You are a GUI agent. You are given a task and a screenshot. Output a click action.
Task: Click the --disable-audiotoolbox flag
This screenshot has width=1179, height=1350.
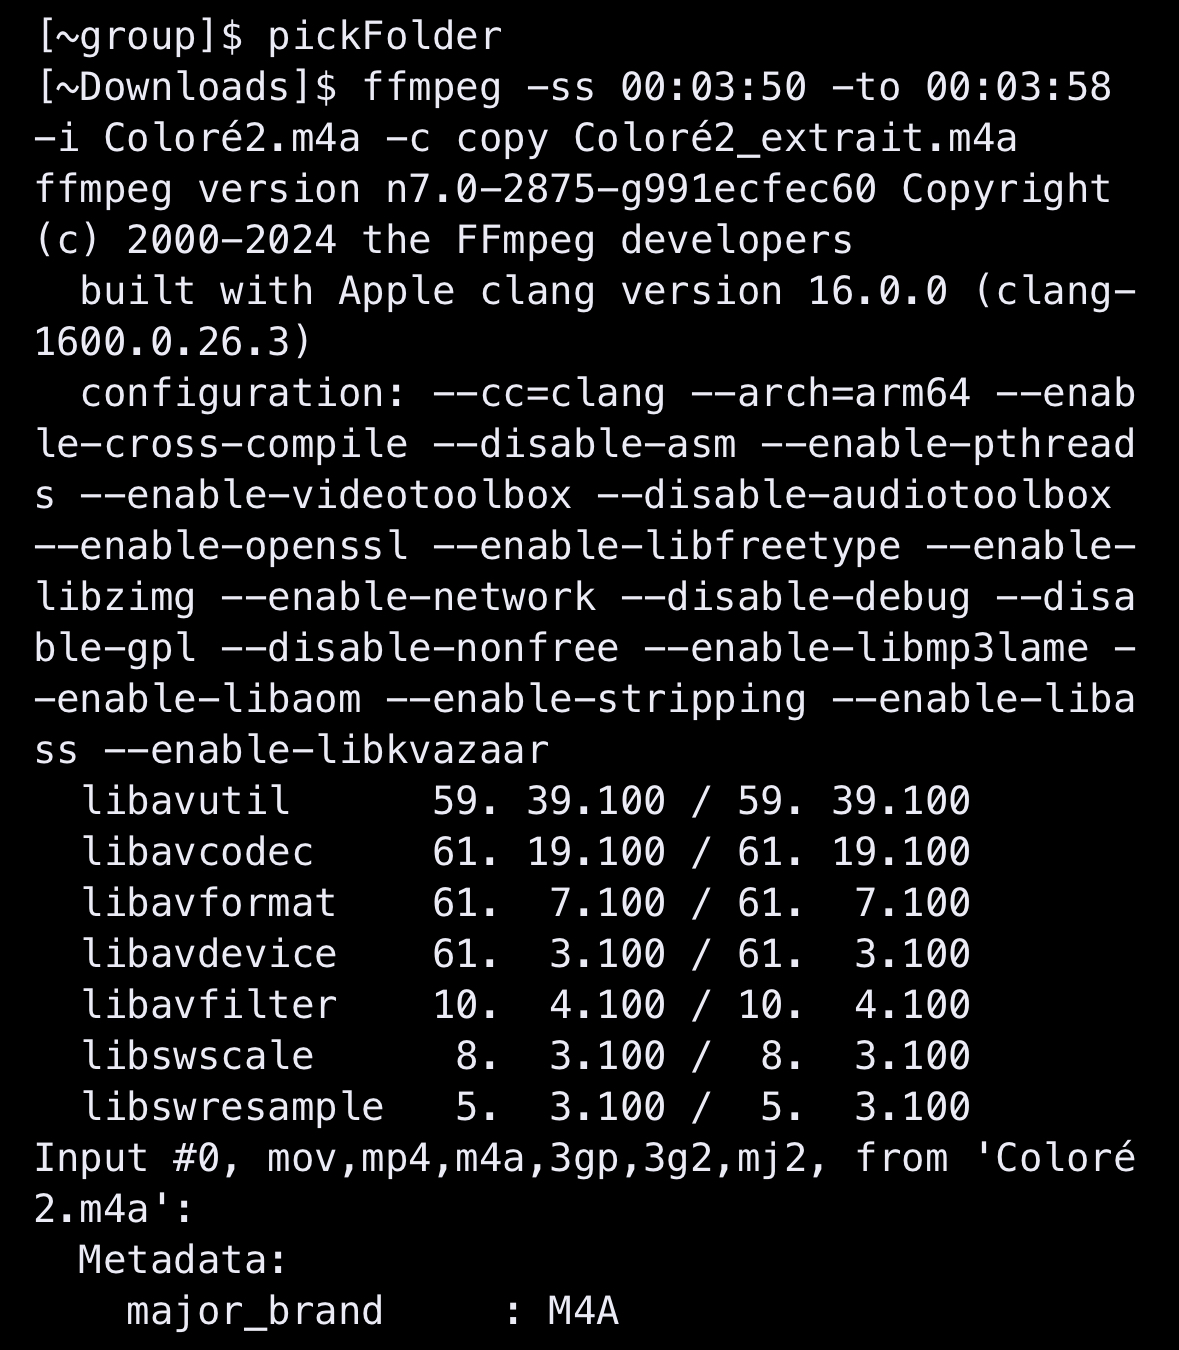coord(853,496)
